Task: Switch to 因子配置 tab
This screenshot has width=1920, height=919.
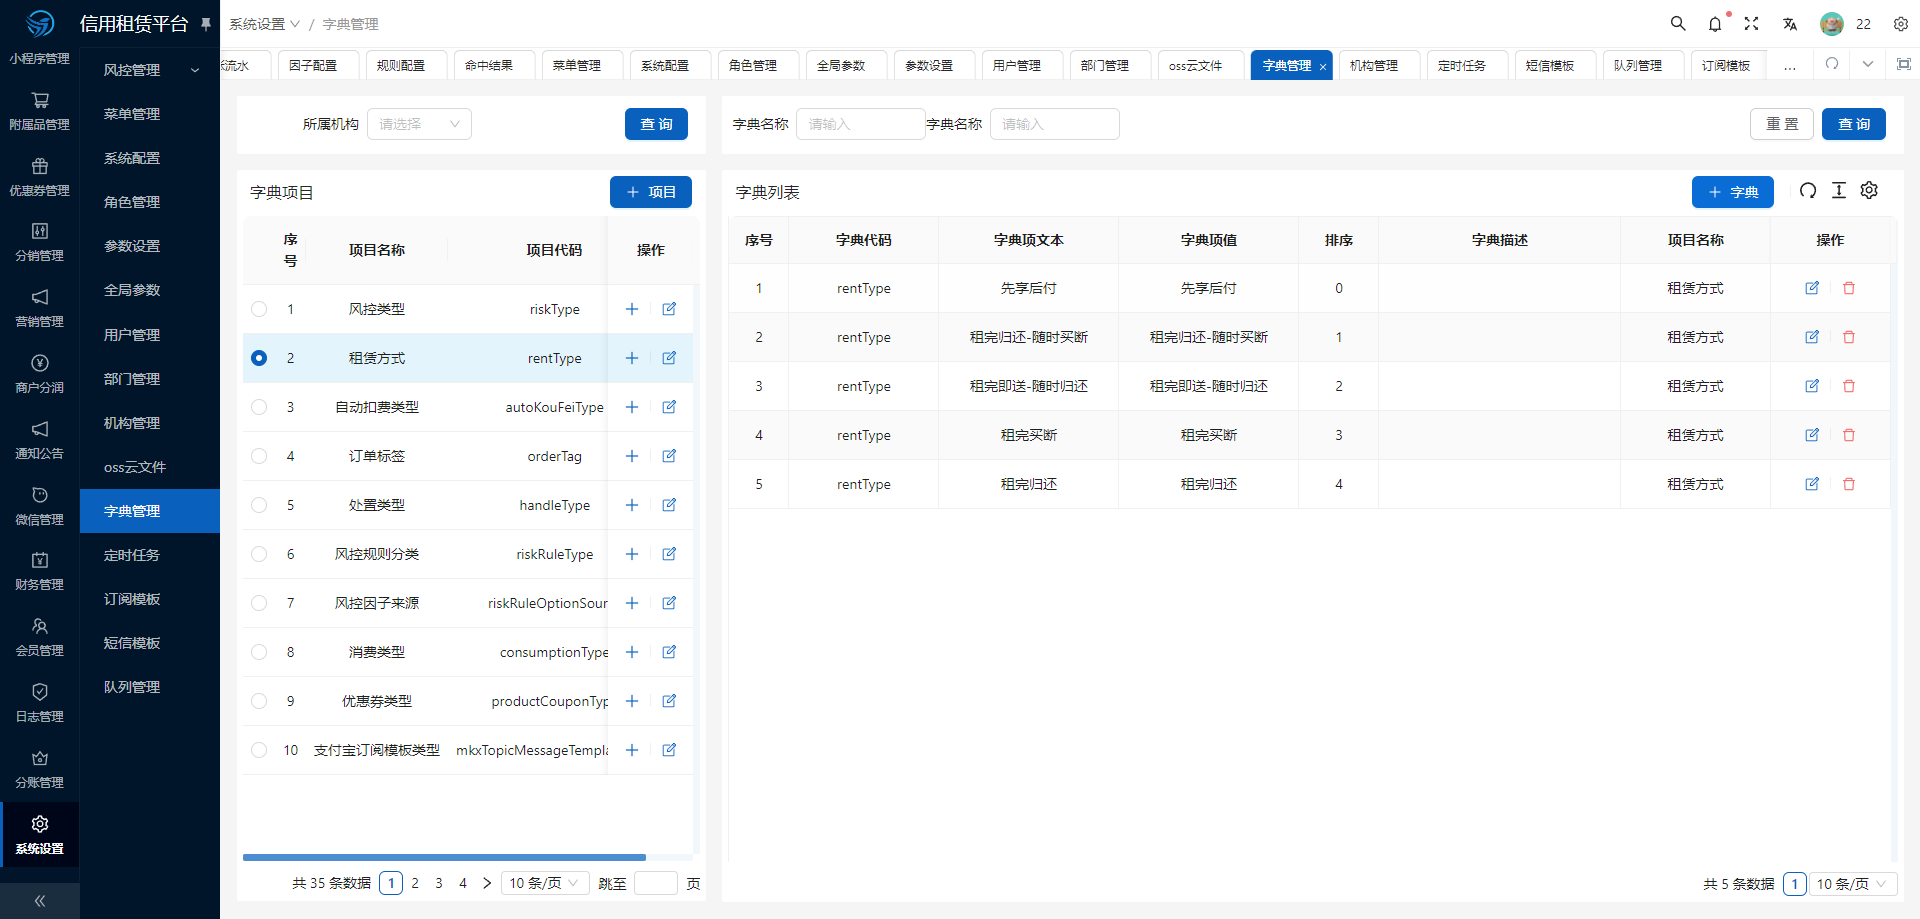Action: (x=318, y=65)
